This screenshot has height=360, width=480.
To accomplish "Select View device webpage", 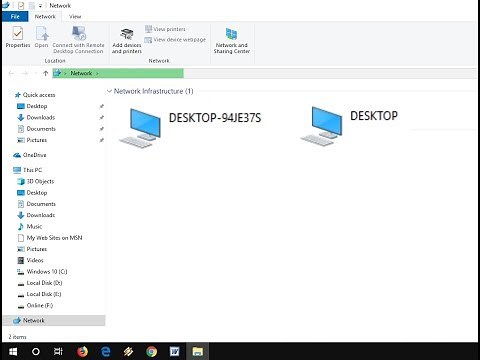I will [175, 40].
